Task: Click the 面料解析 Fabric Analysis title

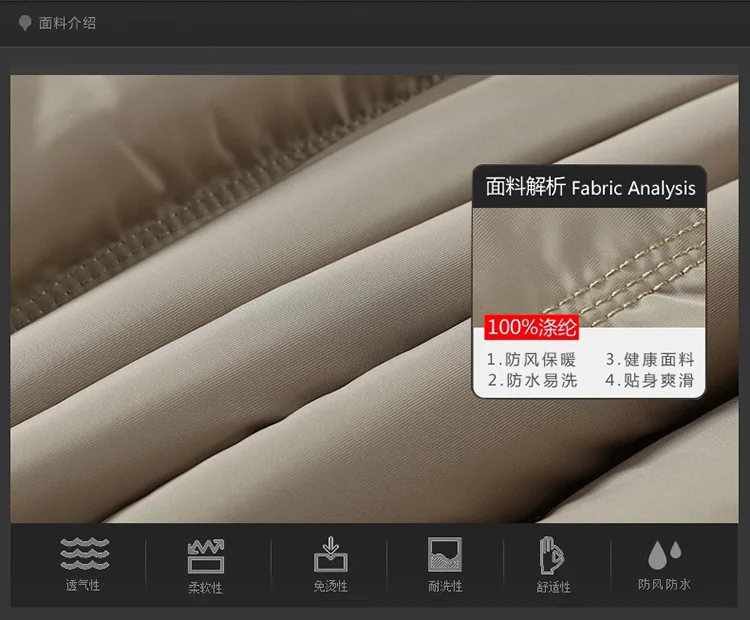Action: [590, 187]
